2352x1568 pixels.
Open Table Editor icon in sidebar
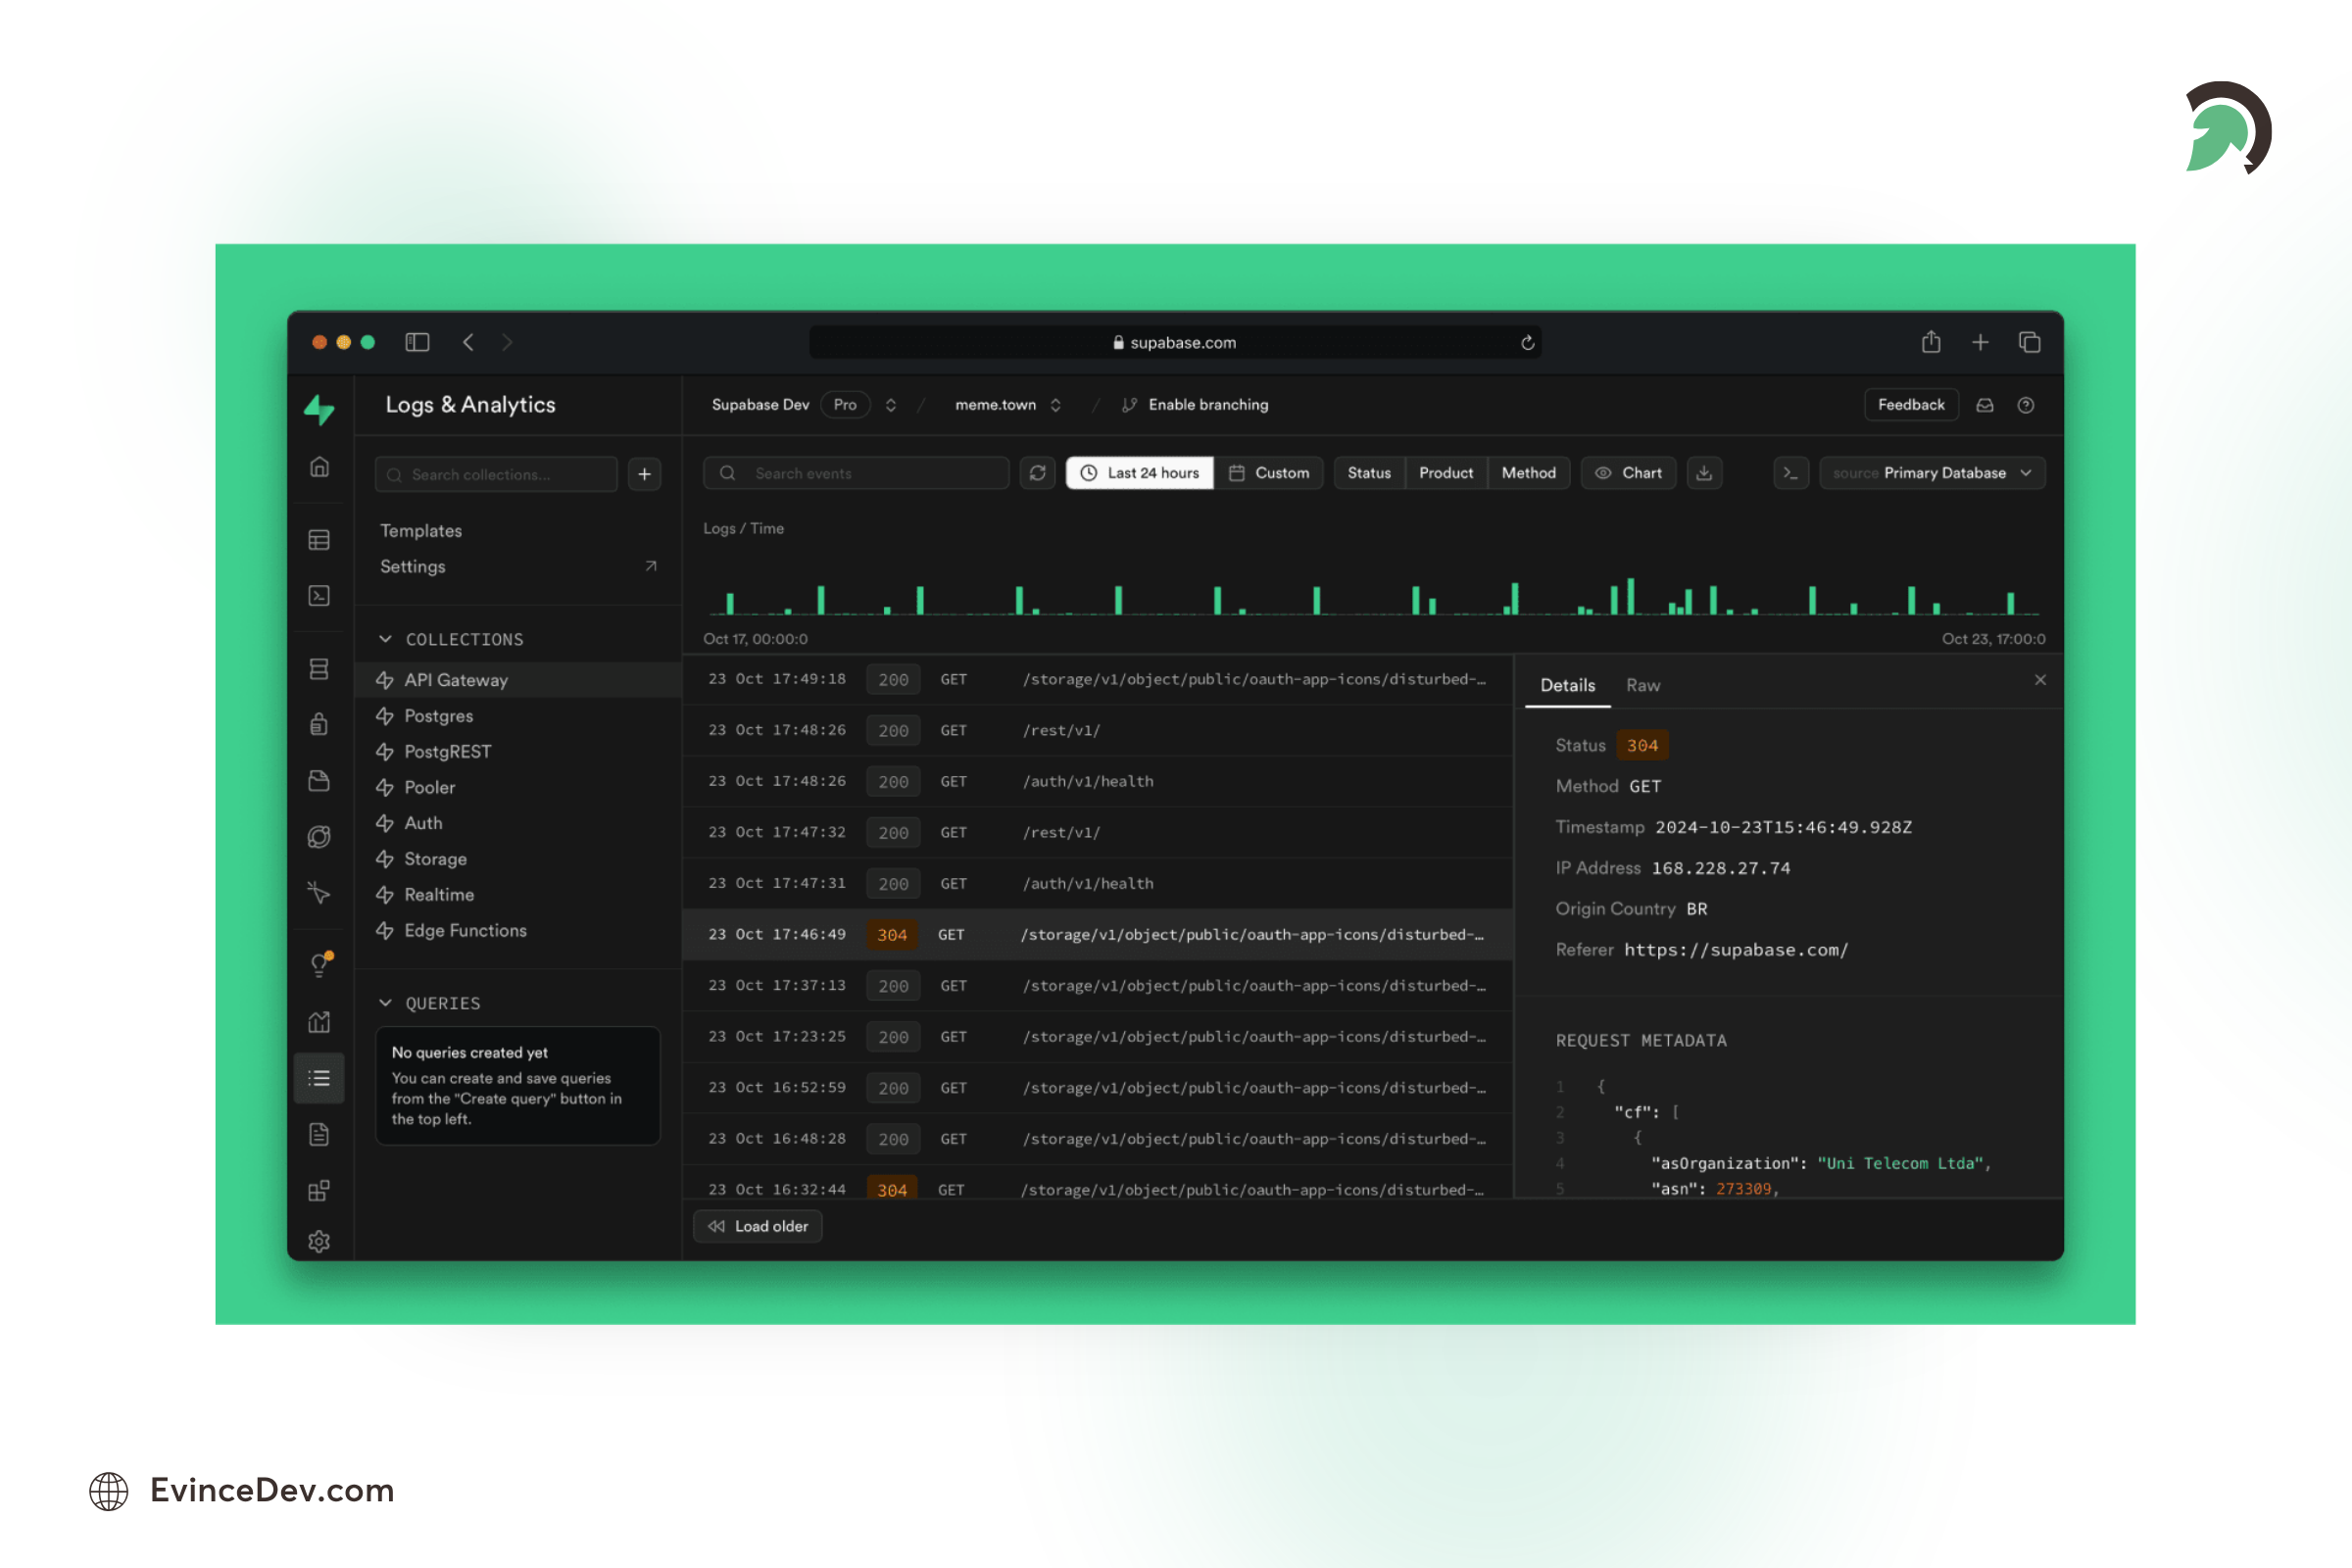(x=319, y=540)
